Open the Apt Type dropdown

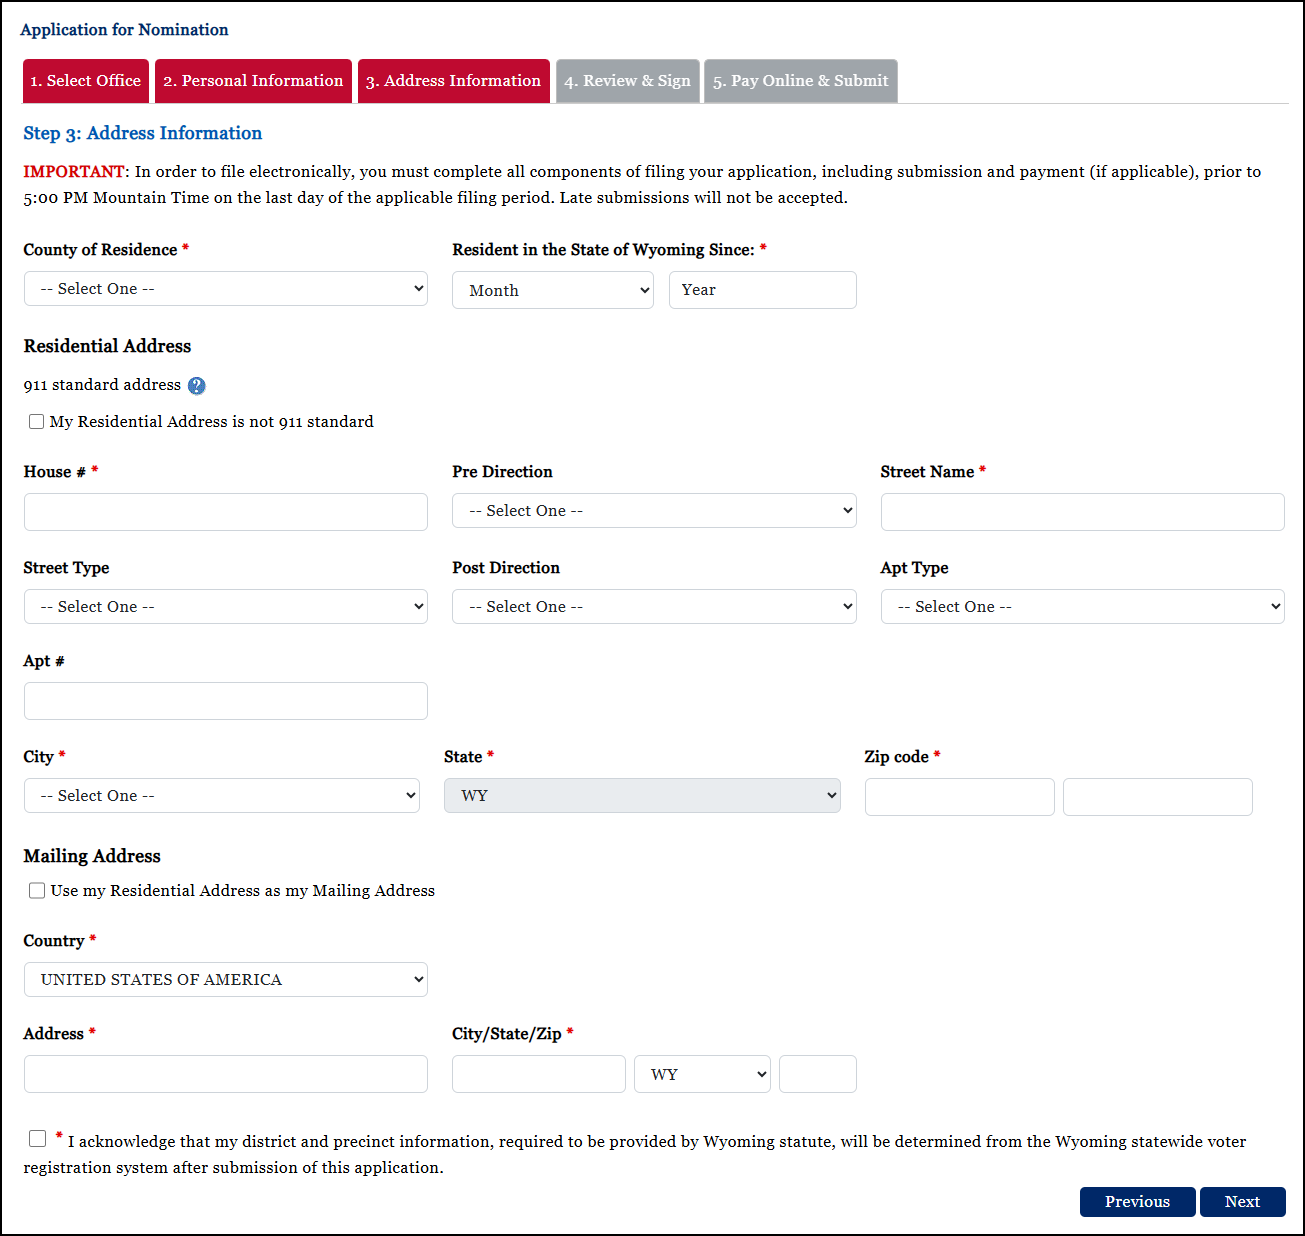point(1083,607)
